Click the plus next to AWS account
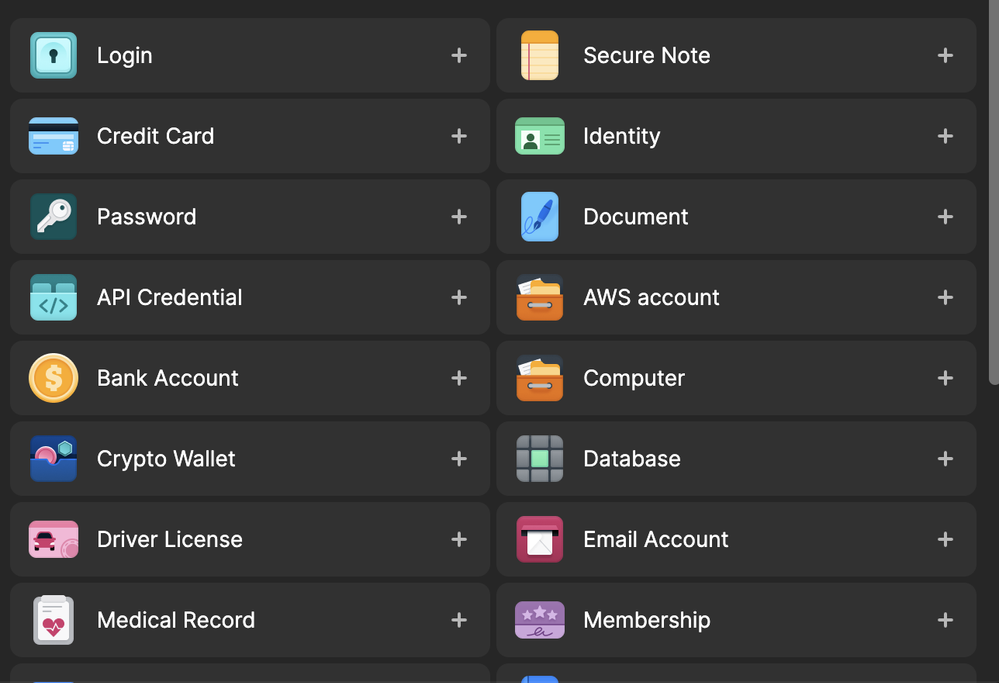Viewport: 999px width, 683px height. point(945,297)
